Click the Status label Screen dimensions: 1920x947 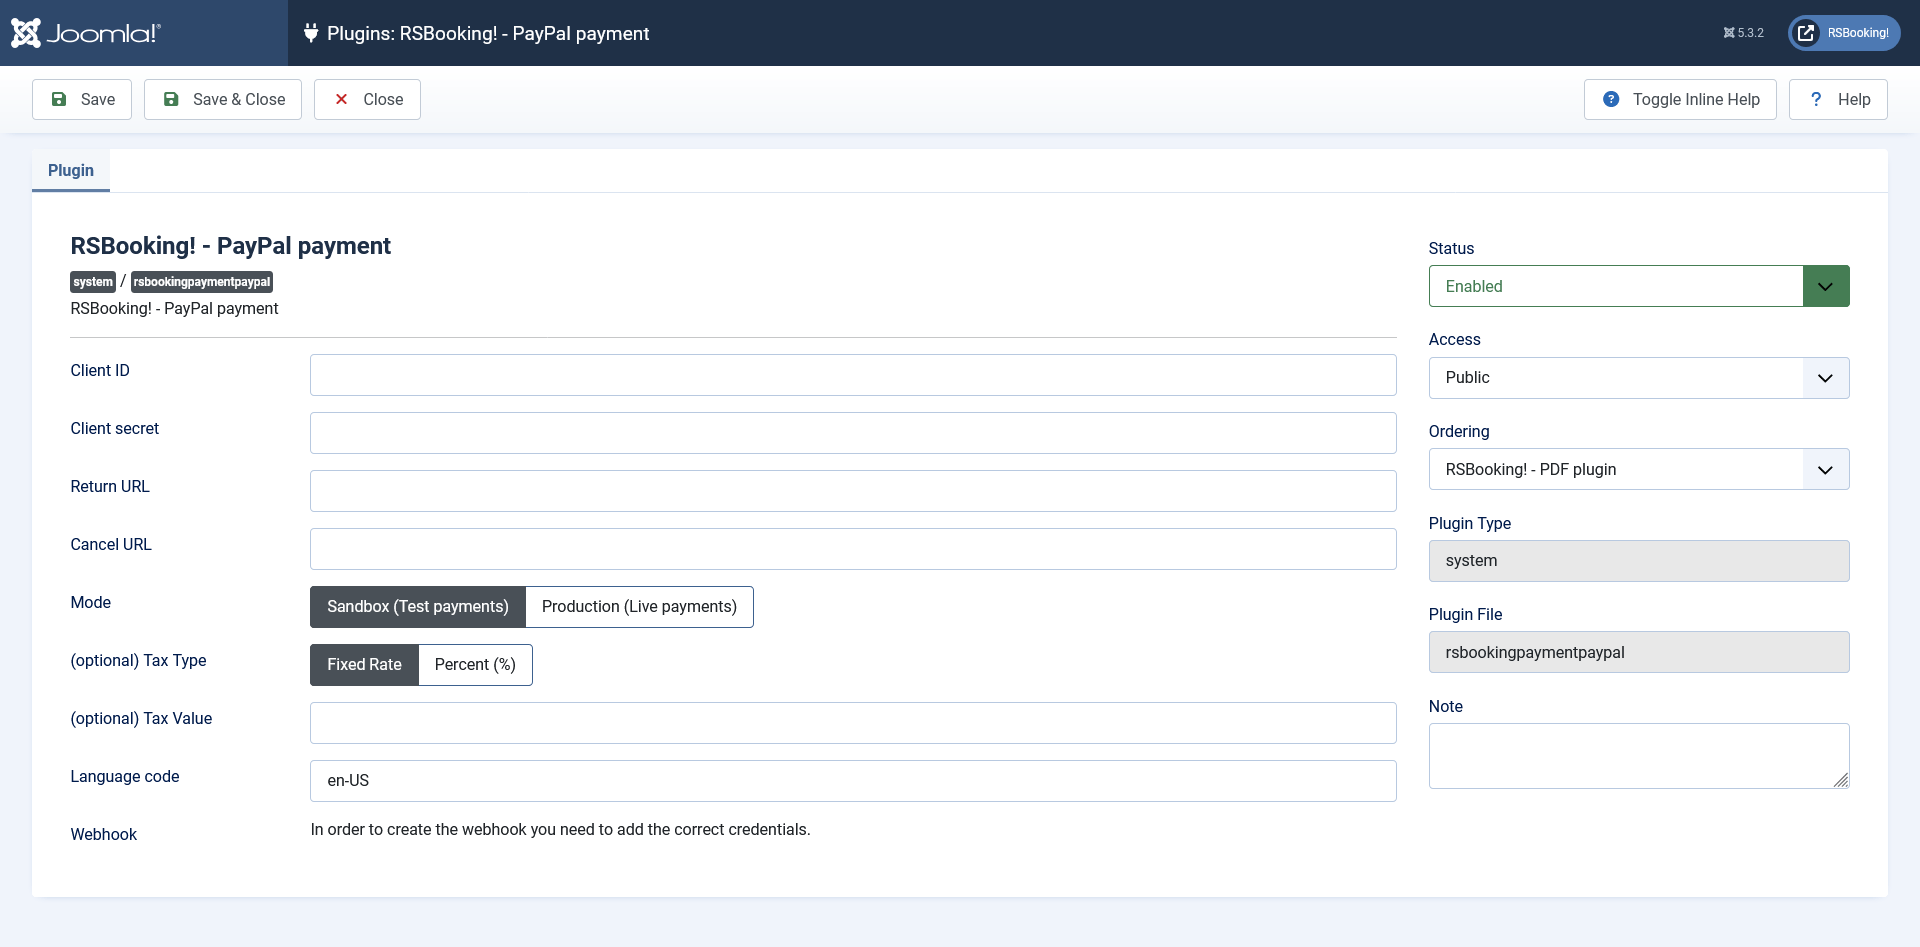click(1451, 248)
